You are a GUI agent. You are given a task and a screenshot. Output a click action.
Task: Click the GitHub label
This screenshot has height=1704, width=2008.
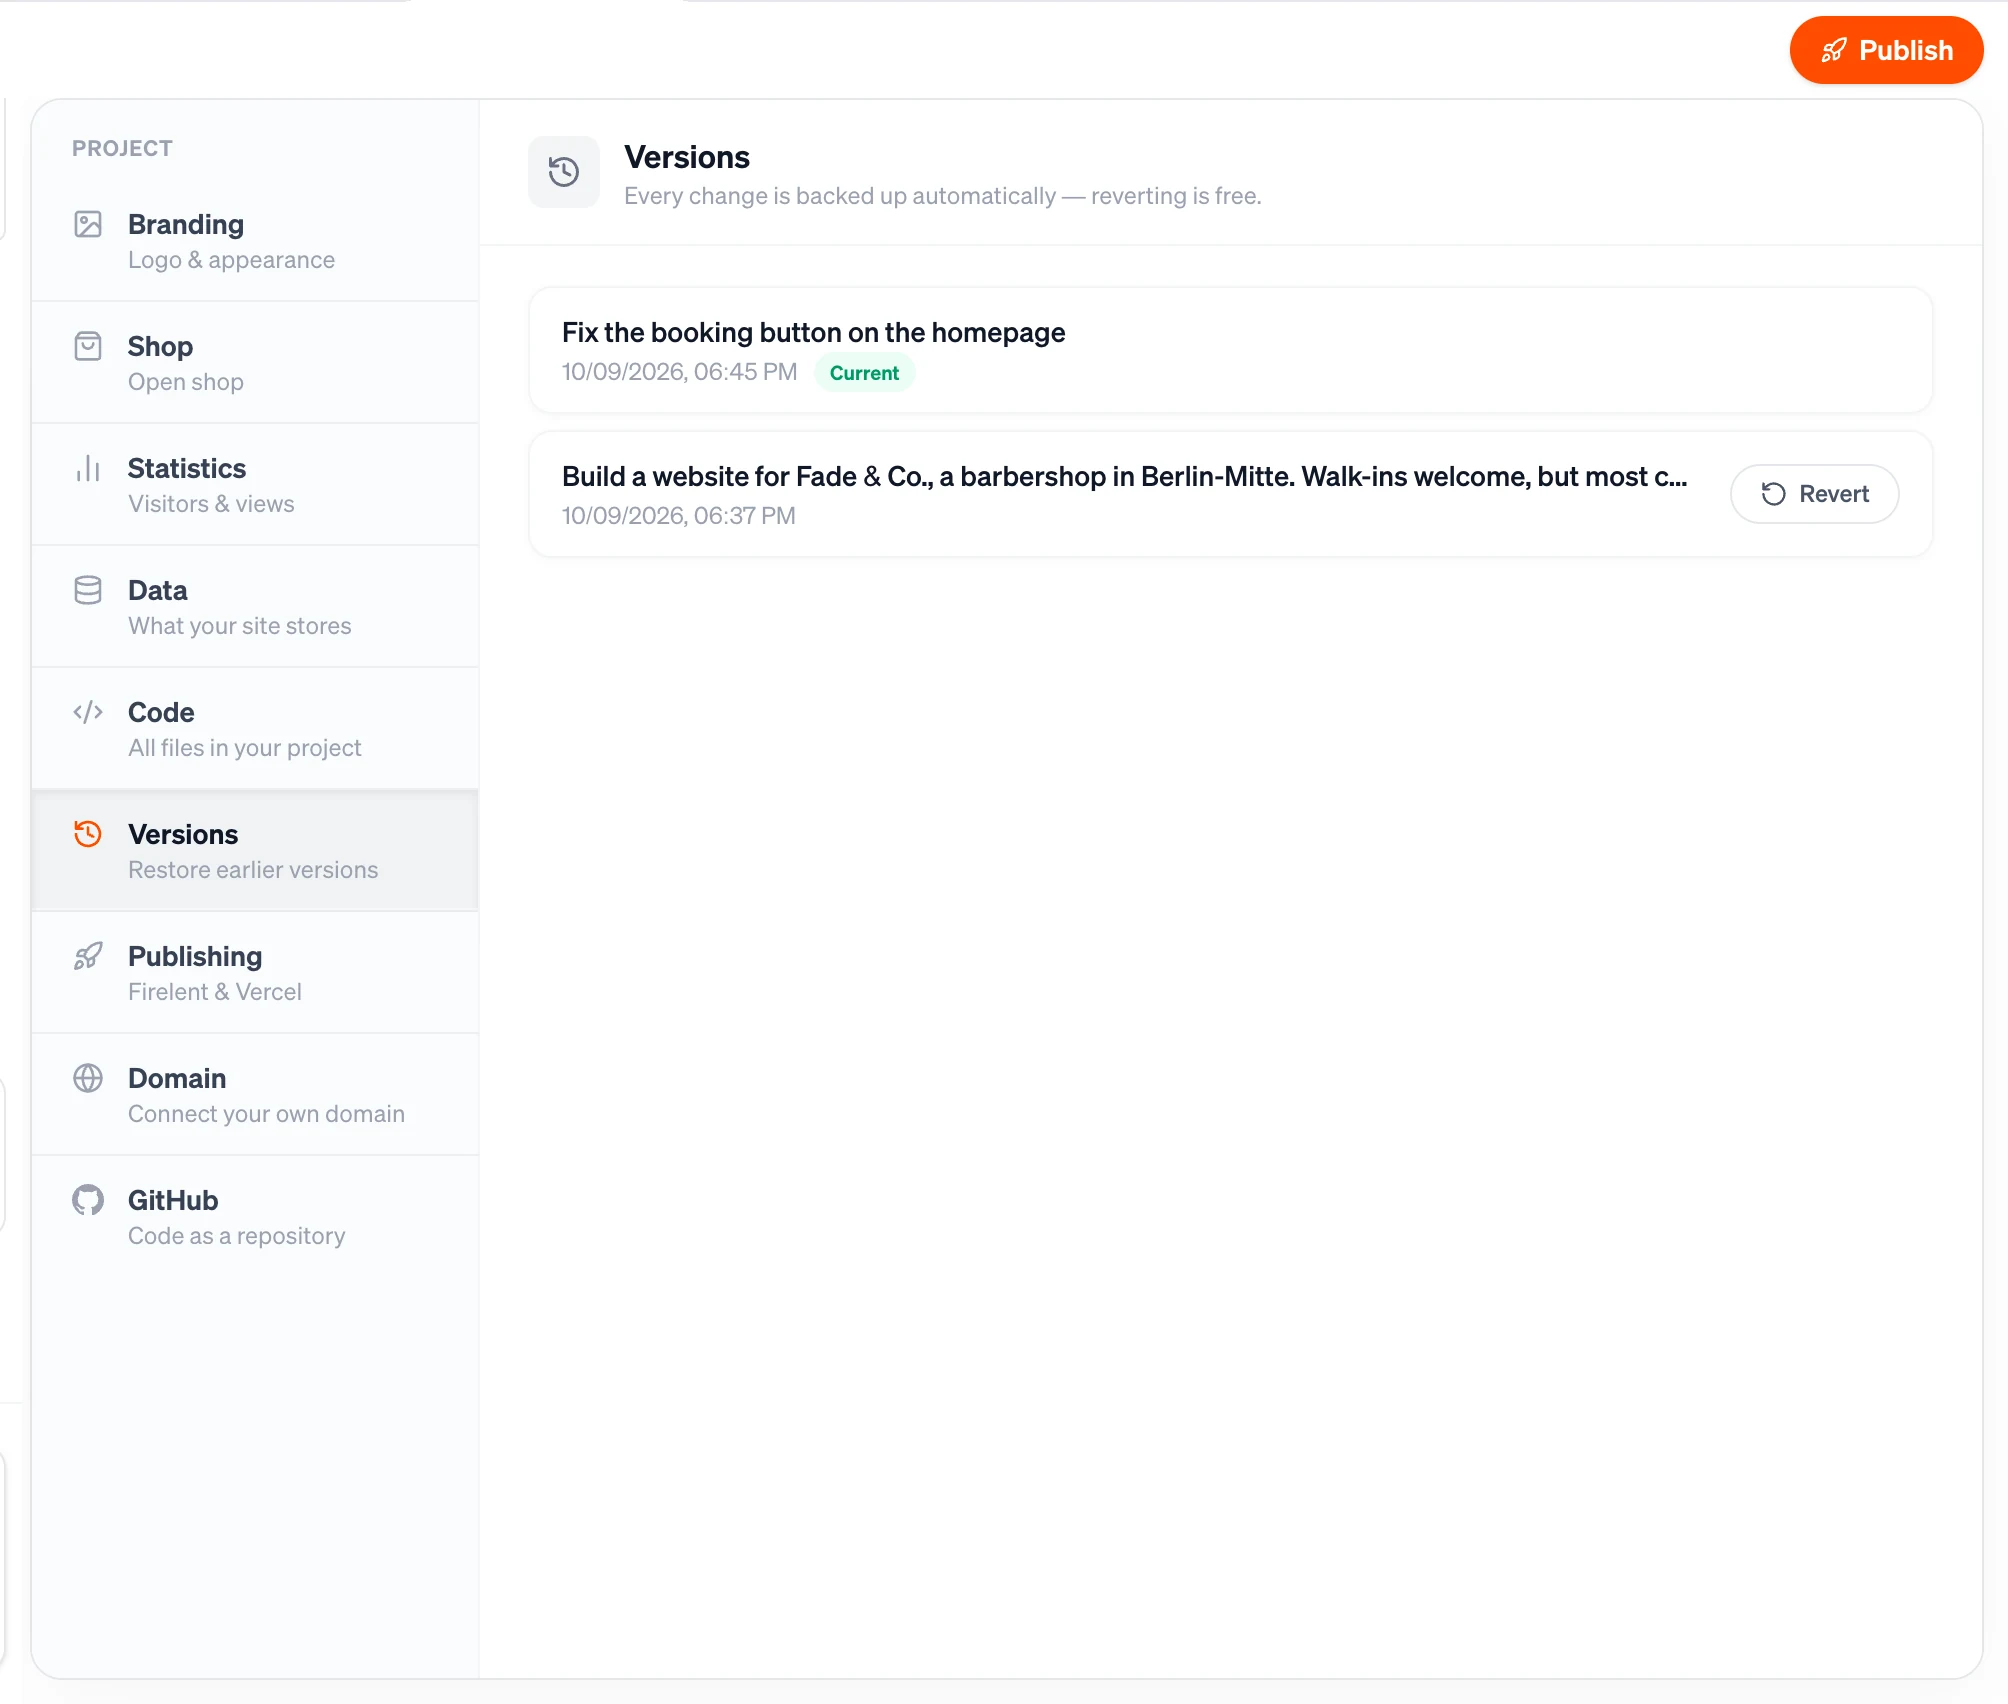[173, 1200]
